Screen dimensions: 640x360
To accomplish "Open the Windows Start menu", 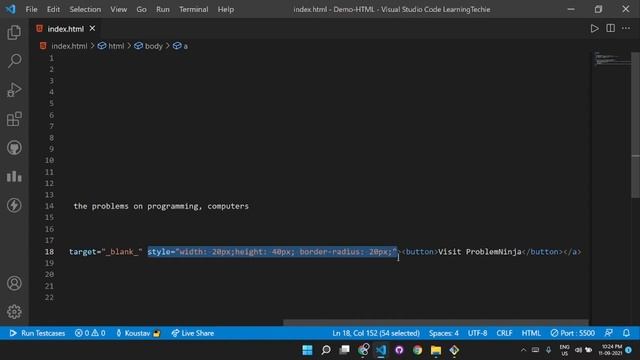I will point(307,350).
